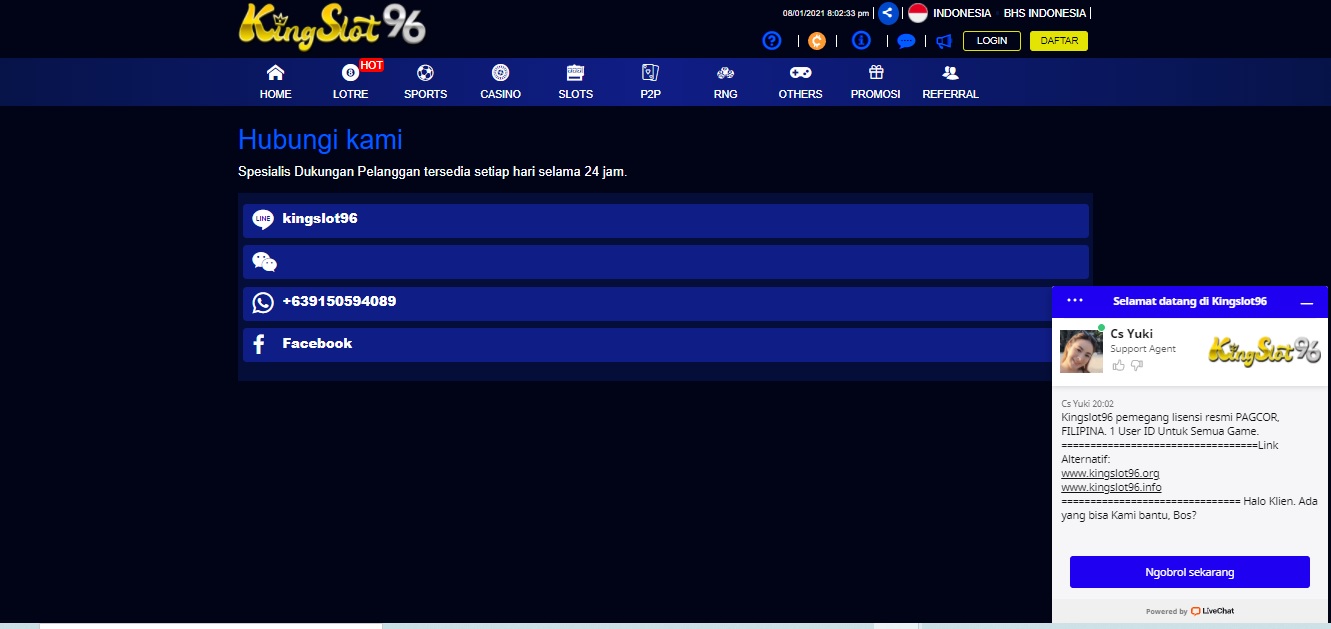1331x629 pixels.
Task: Start chatting with Ngobrol sekarang button
Action: (x=1190, y=572)
